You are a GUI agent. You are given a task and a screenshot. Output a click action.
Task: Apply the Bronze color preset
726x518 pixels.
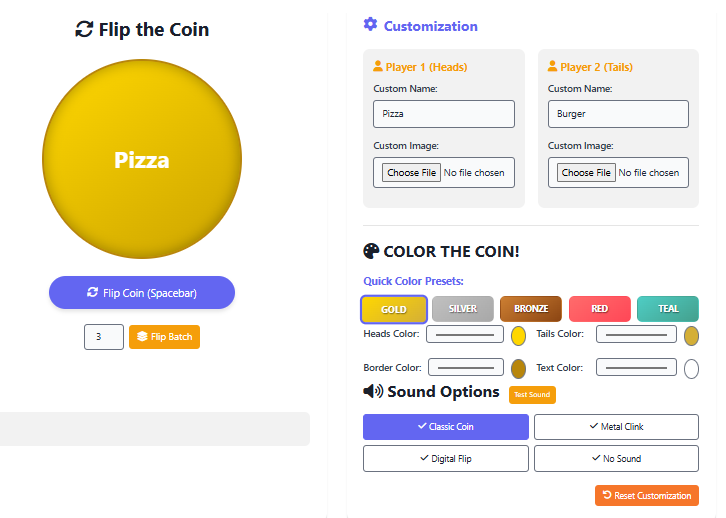pyautogui.click(x=531, y=309)
